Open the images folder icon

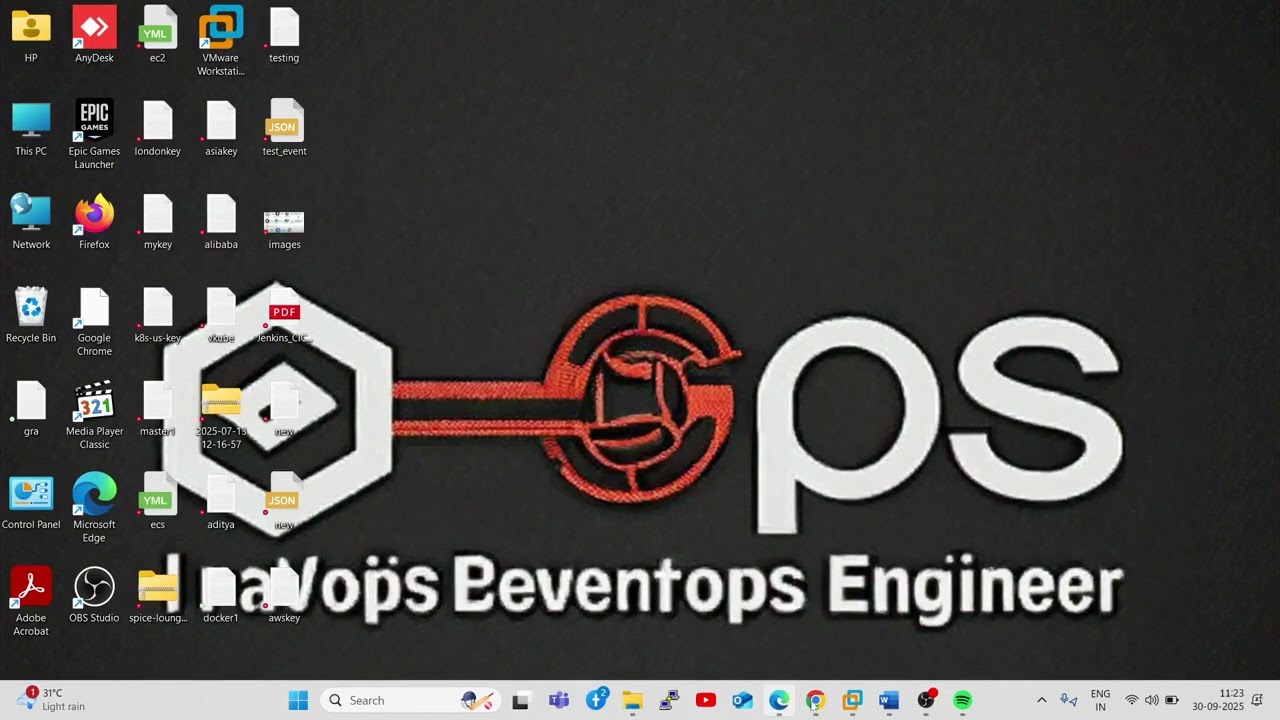[284, 229]
